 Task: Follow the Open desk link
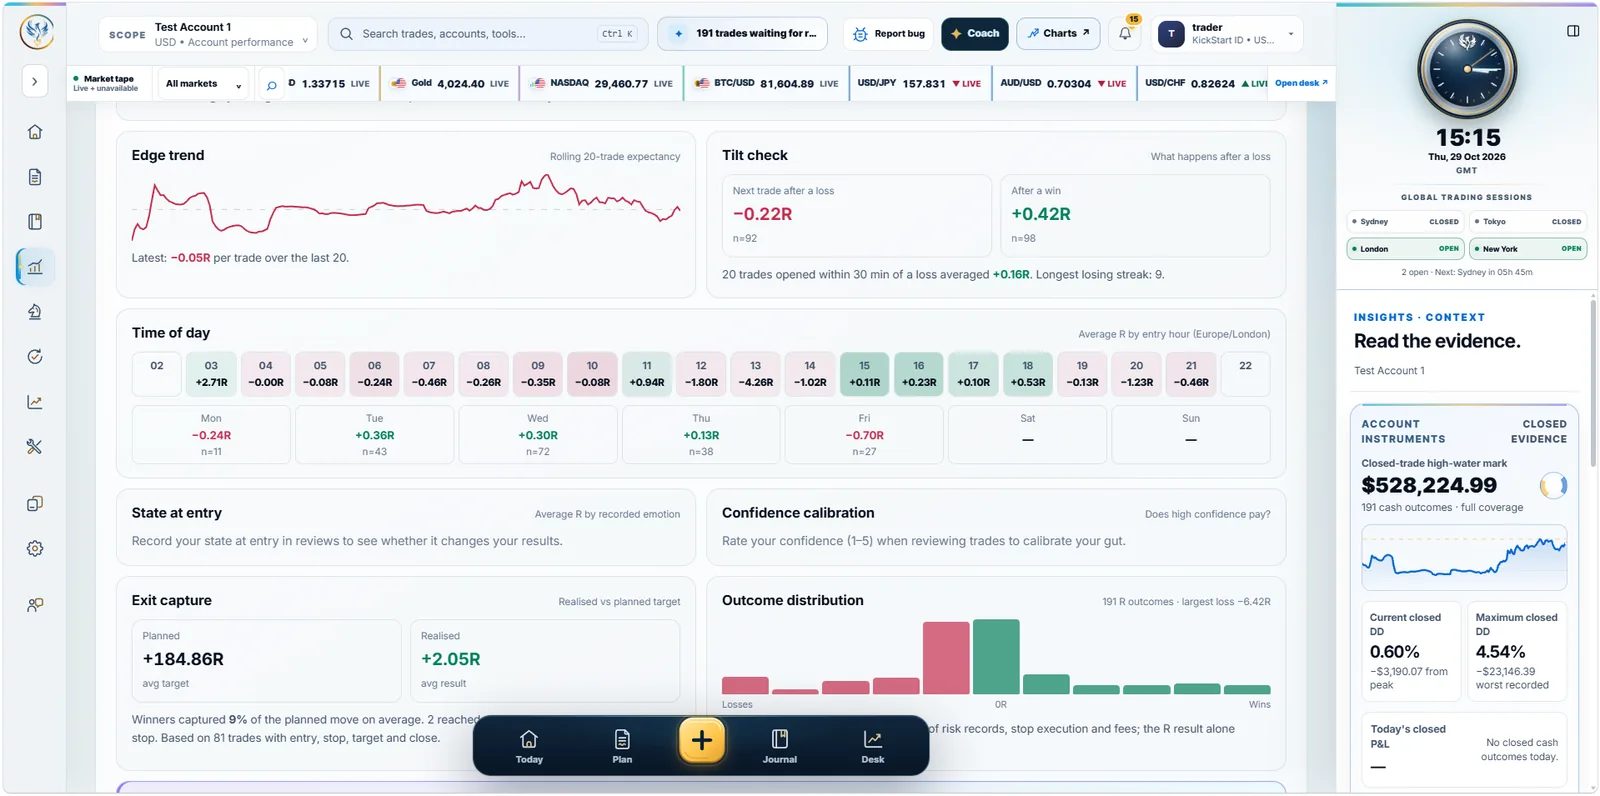coord(1301,83)
